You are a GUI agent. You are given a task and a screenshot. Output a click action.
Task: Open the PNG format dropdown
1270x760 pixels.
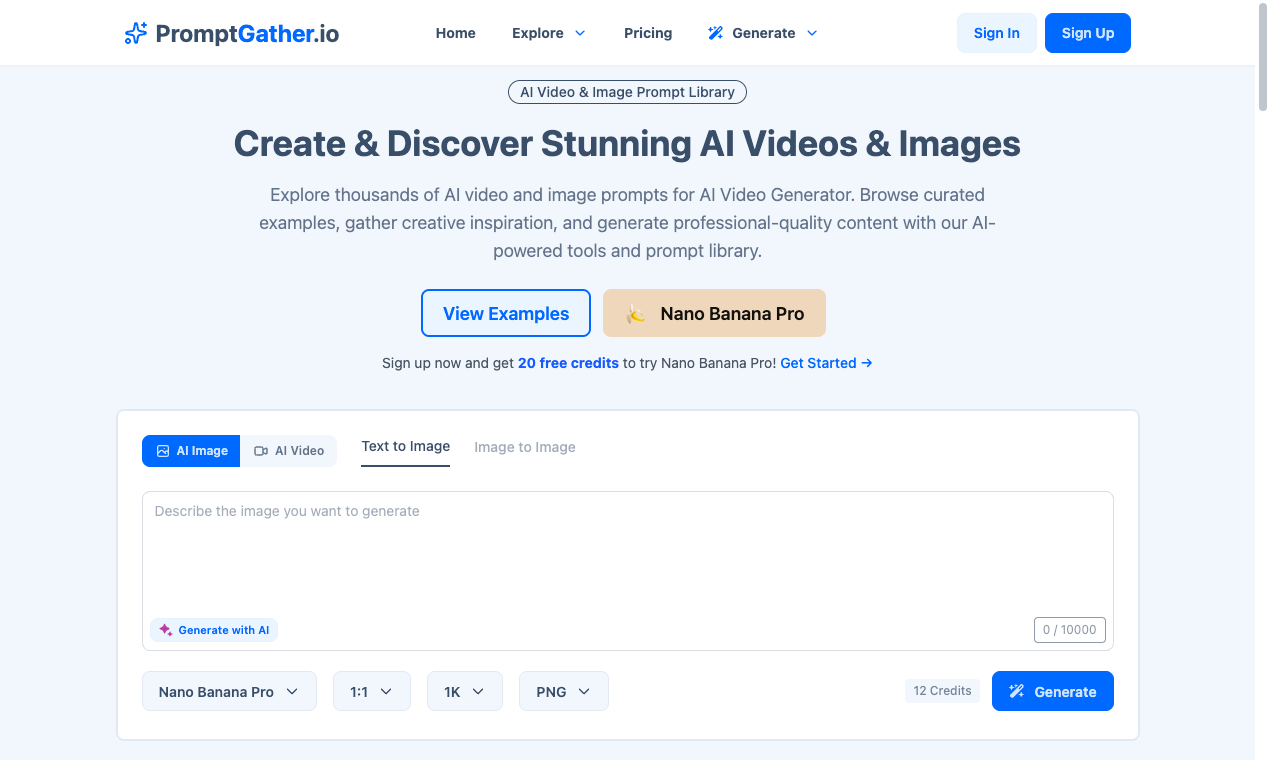pyautogui.click(x=563, y=691)
